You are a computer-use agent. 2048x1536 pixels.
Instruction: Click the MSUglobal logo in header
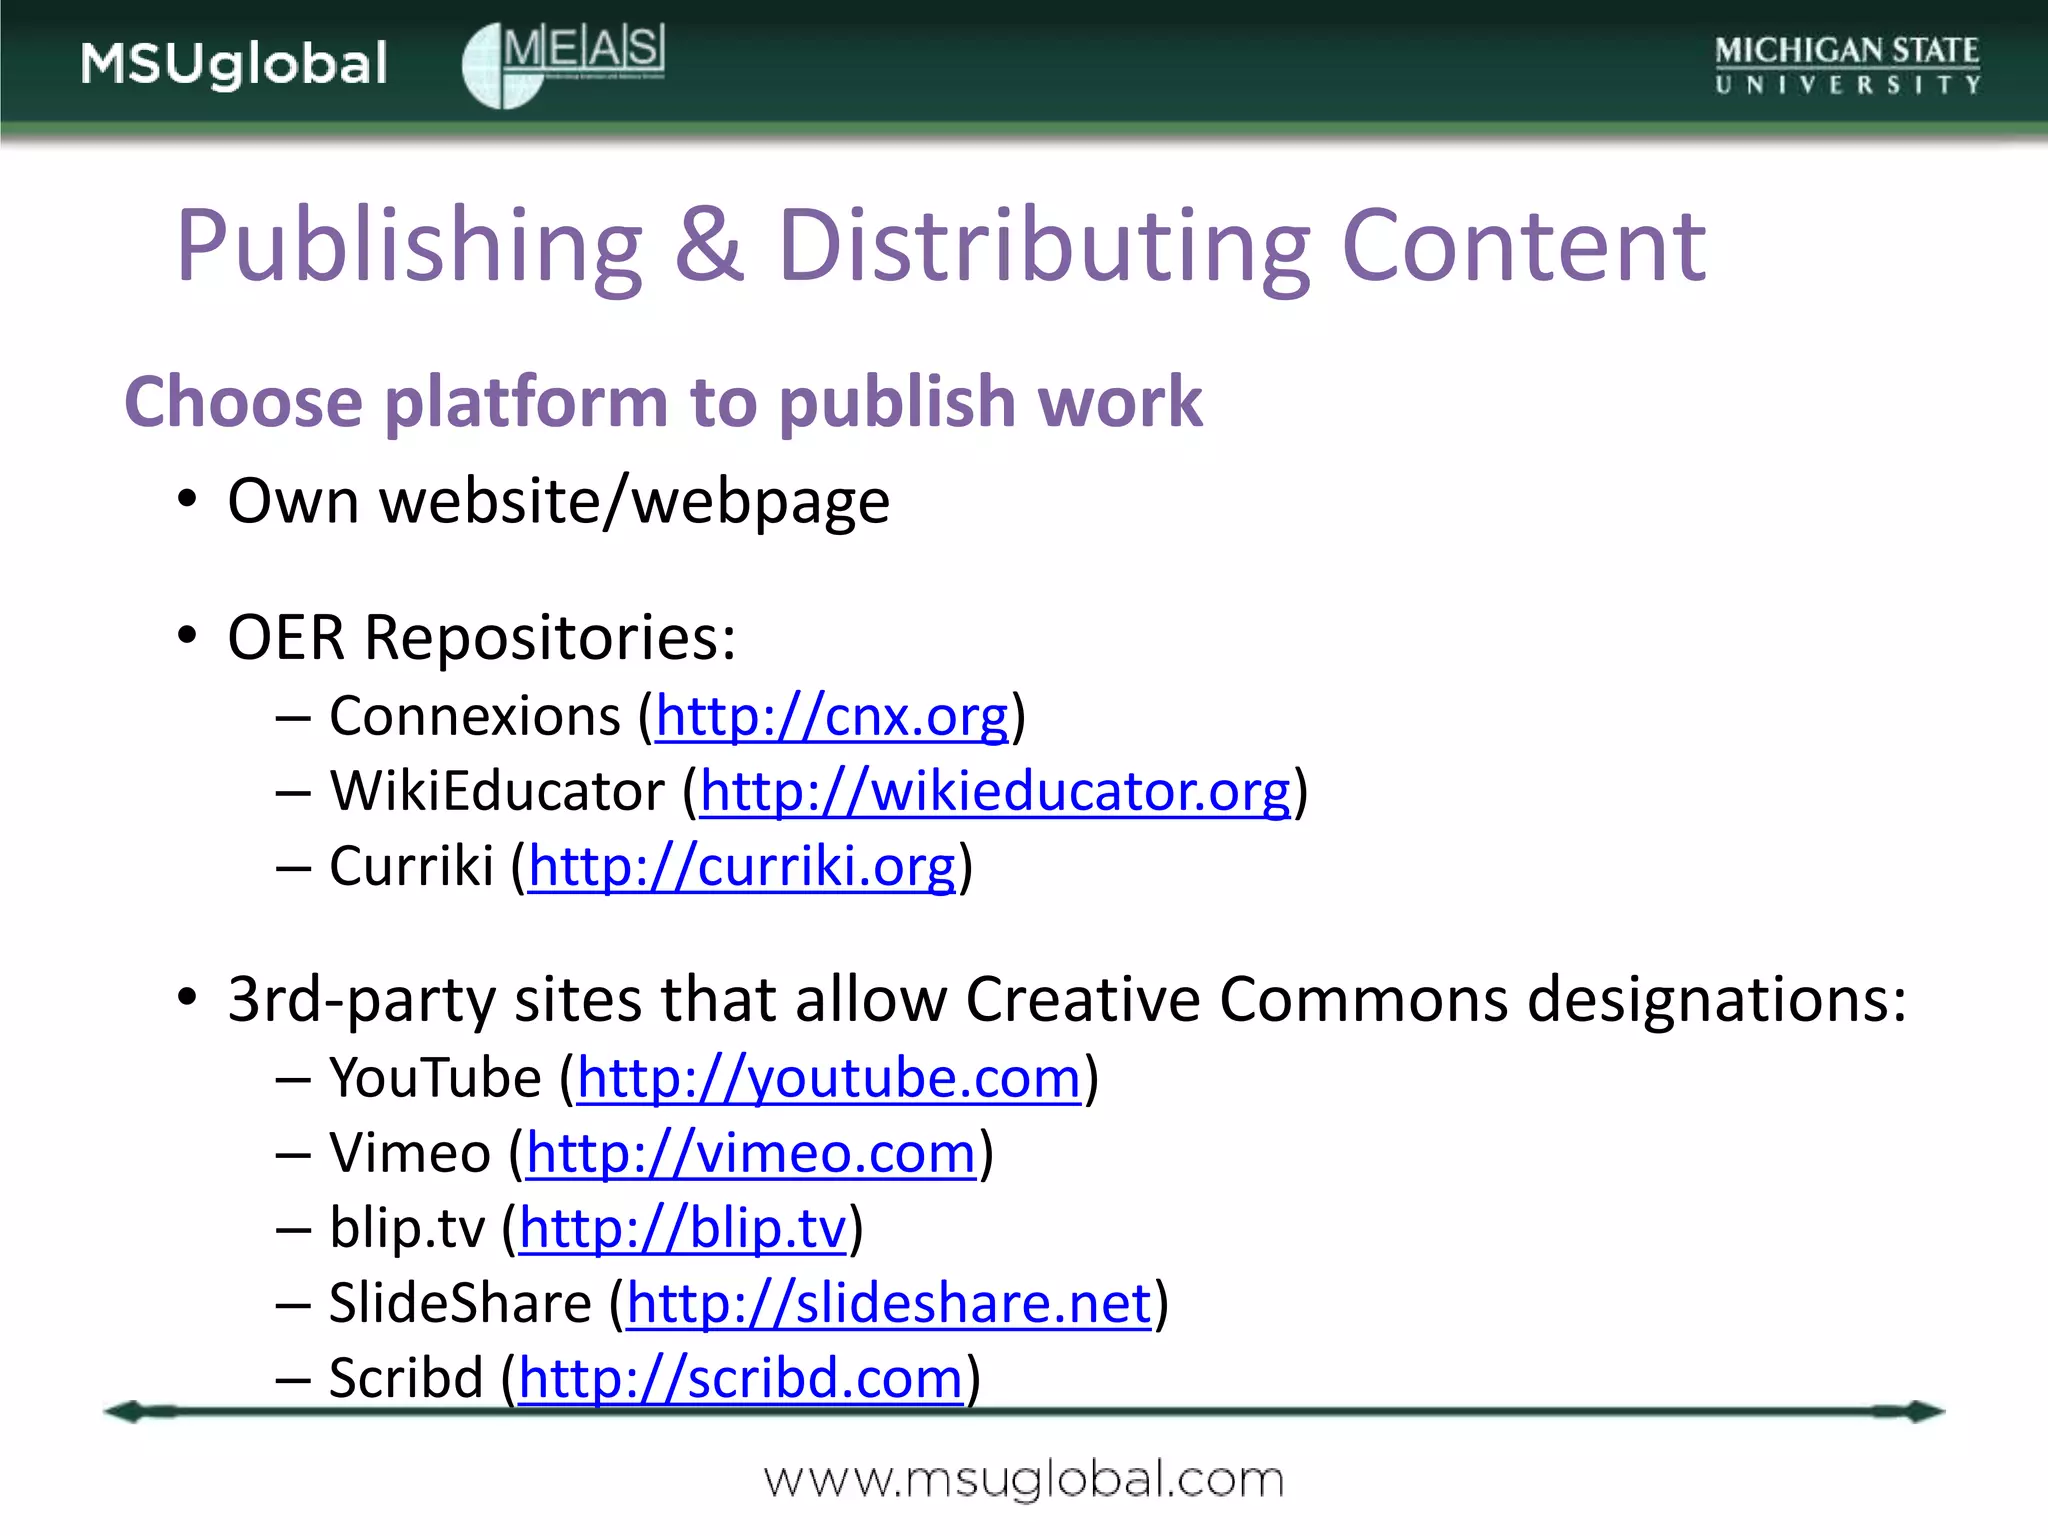(x=234, y=64)
